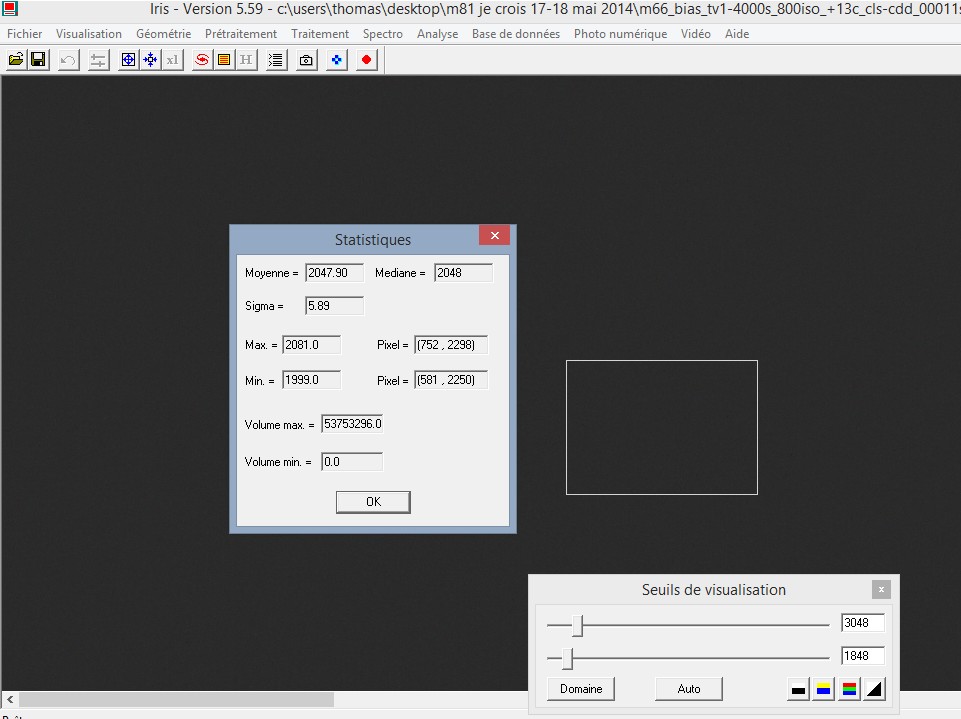Select the red green blue palette icon
This screenshot has width=961, height=719.
pyautogui.click(x=849, y=690)
